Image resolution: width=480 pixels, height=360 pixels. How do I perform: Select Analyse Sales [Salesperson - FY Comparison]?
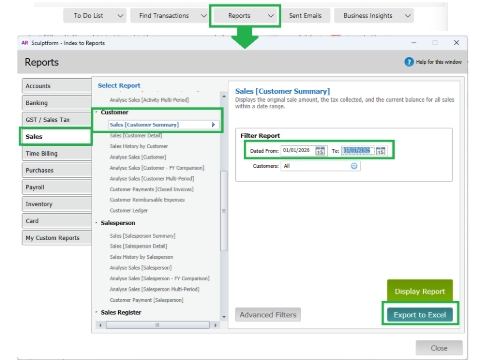tap(159, 278)
